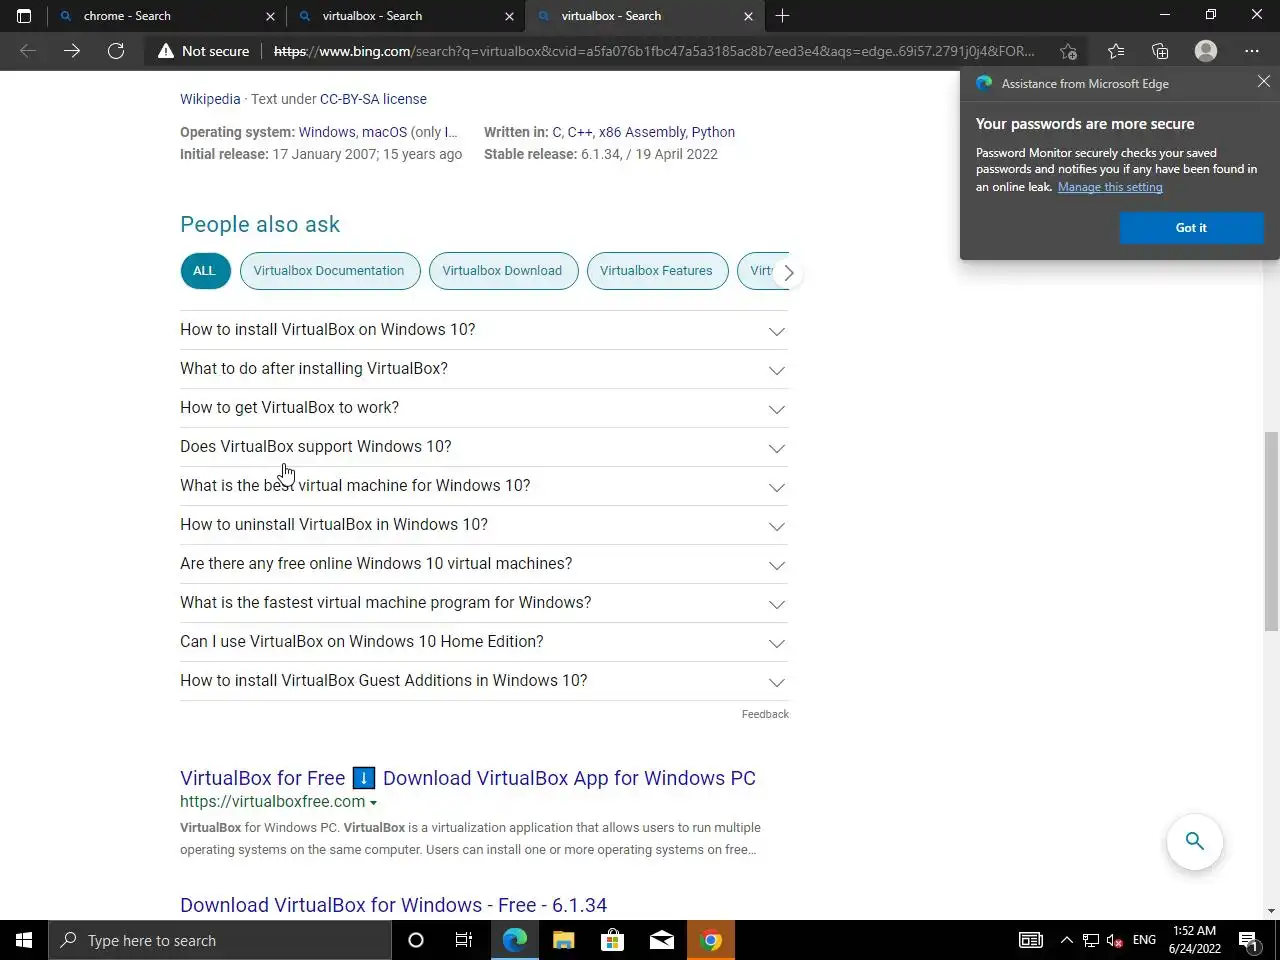Reload the page with refresh icon
Screen dimensions: 1280x960
tap(116, 51)
